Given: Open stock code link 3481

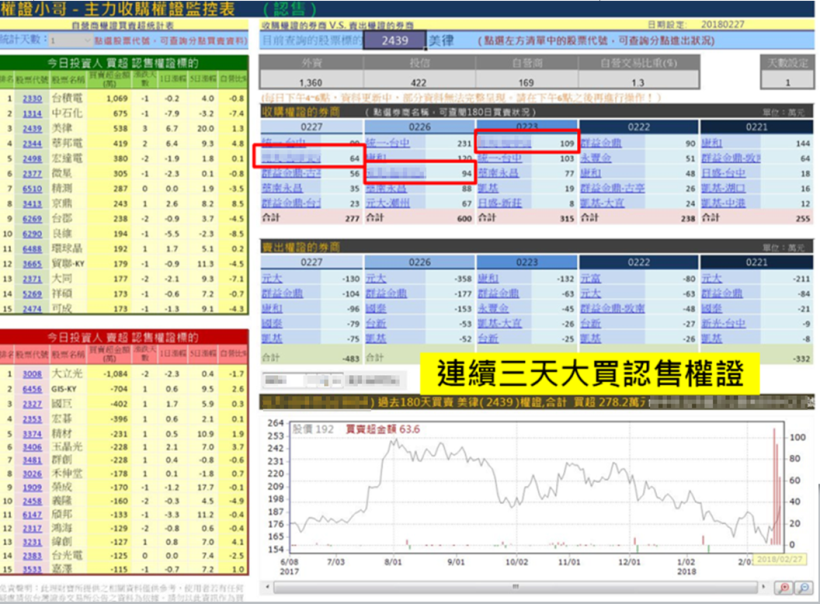Looking at the screenshot, I should (32, 460).
